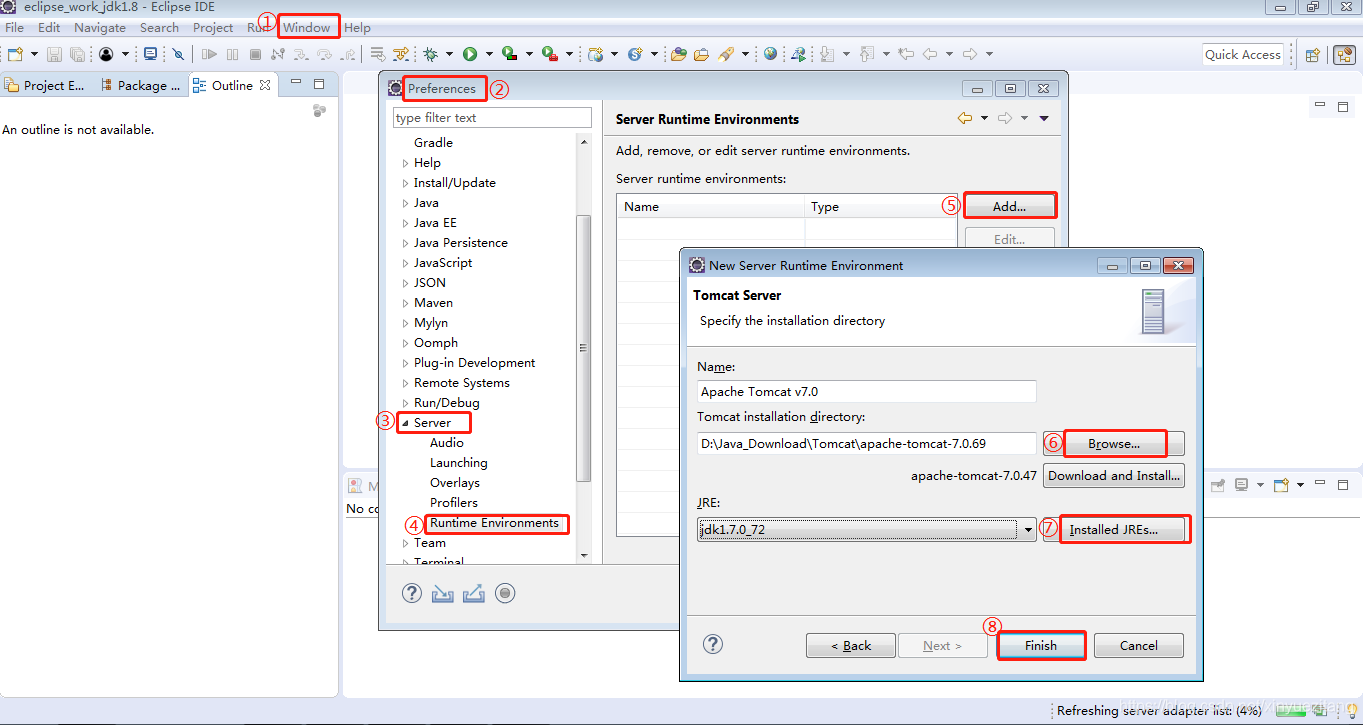
Task: Expand the Maven tree node
Action: click(405, 303)
